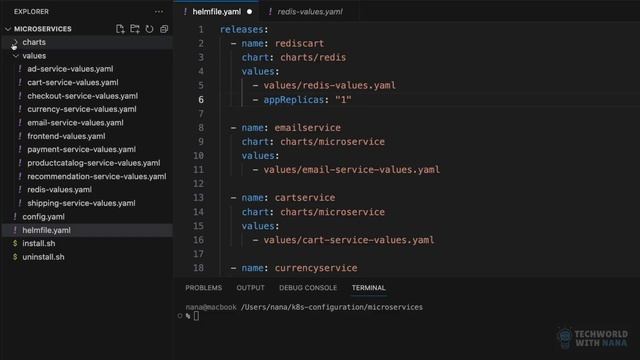This screenshot has height=360, width=640.
Task: Click the unsaved dot on helmfile.yaml tab
Action: (249, 12)
